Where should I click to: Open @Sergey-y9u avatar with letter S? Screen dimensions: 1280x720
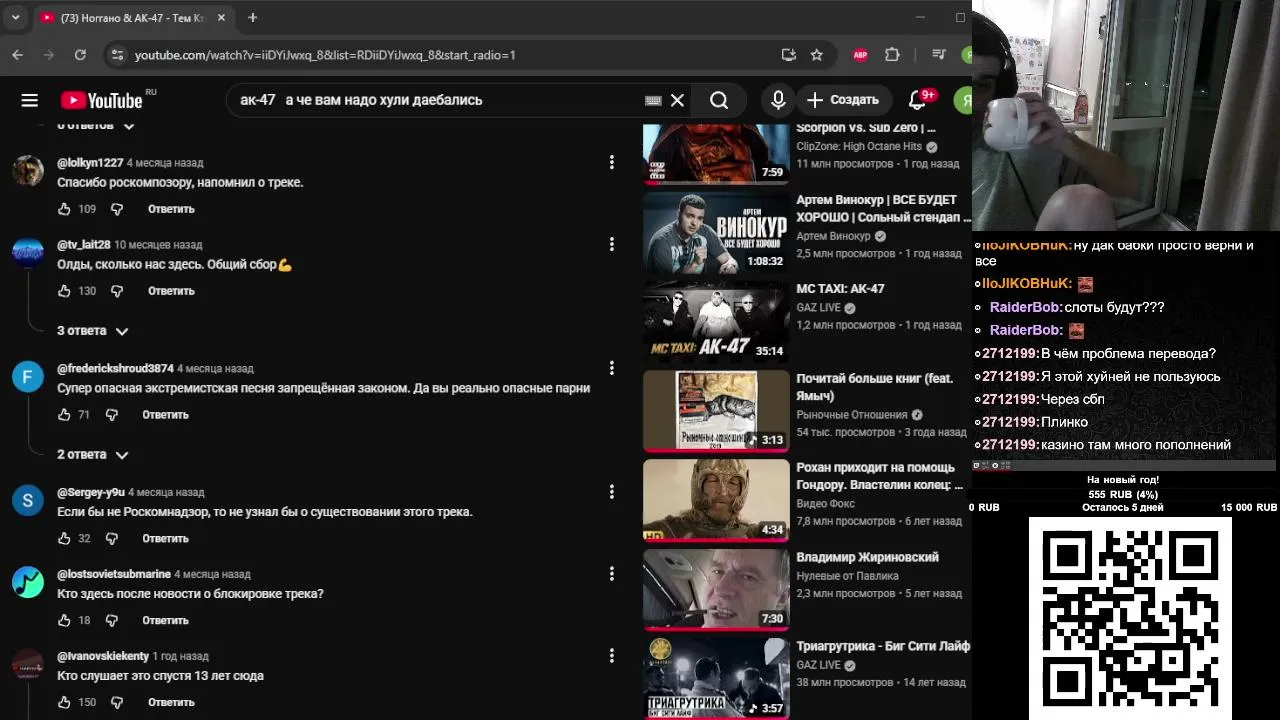(x=28, y=500)
